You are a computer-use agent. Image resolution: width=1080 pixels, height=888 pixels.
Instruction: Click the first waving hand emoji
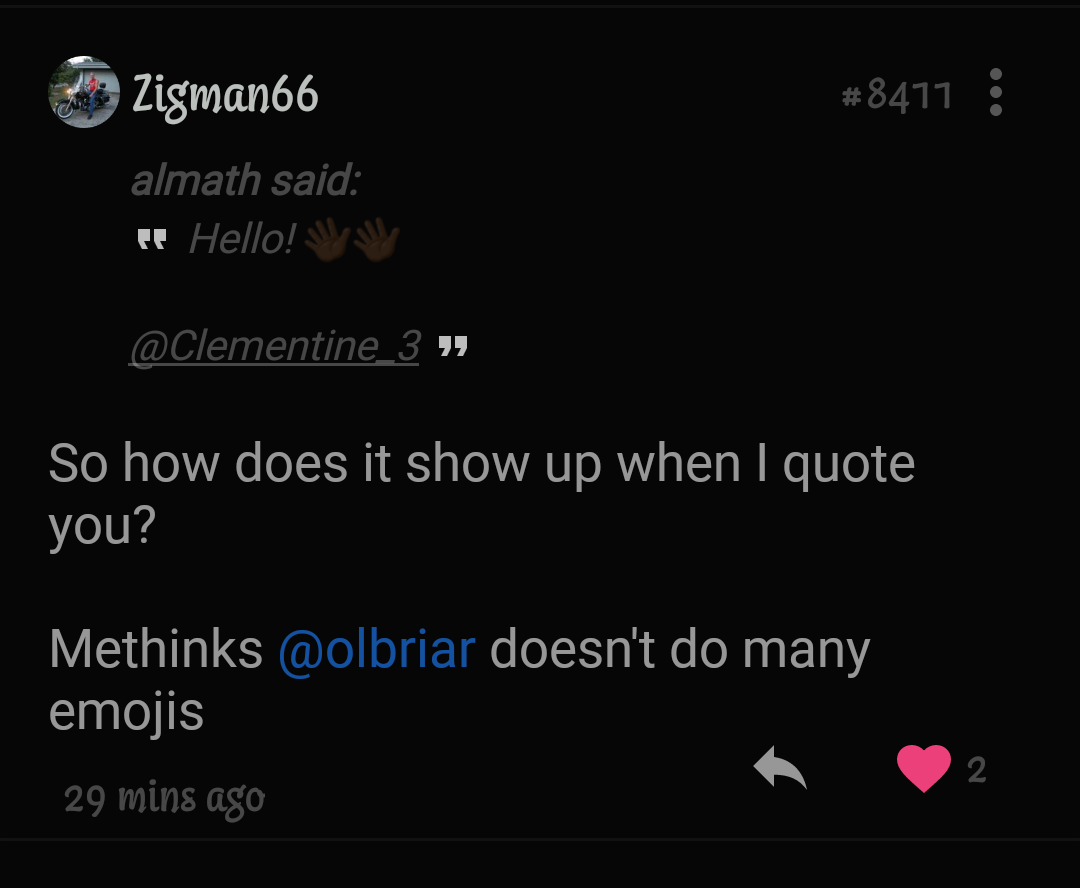(326, 240)
